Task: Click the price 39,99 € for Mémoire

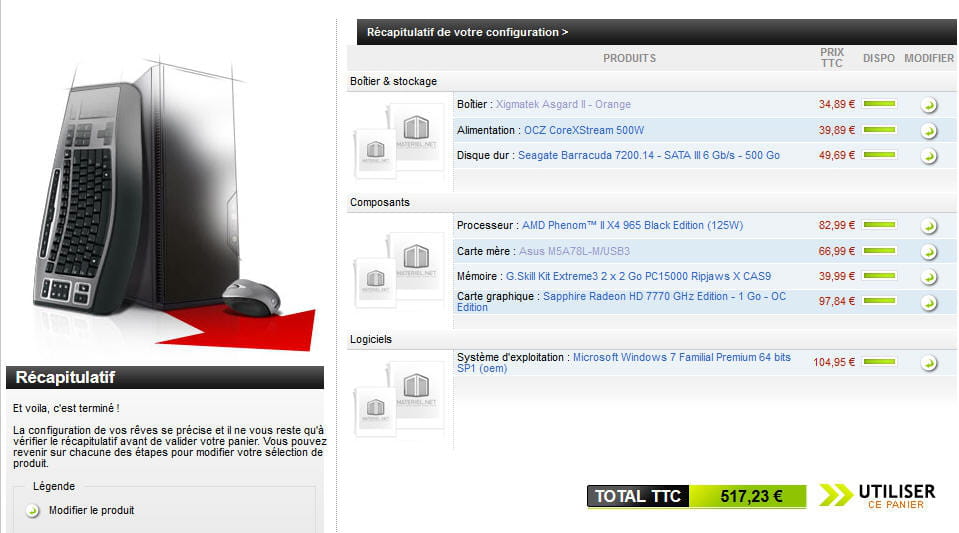Action: tap(837, 276)
